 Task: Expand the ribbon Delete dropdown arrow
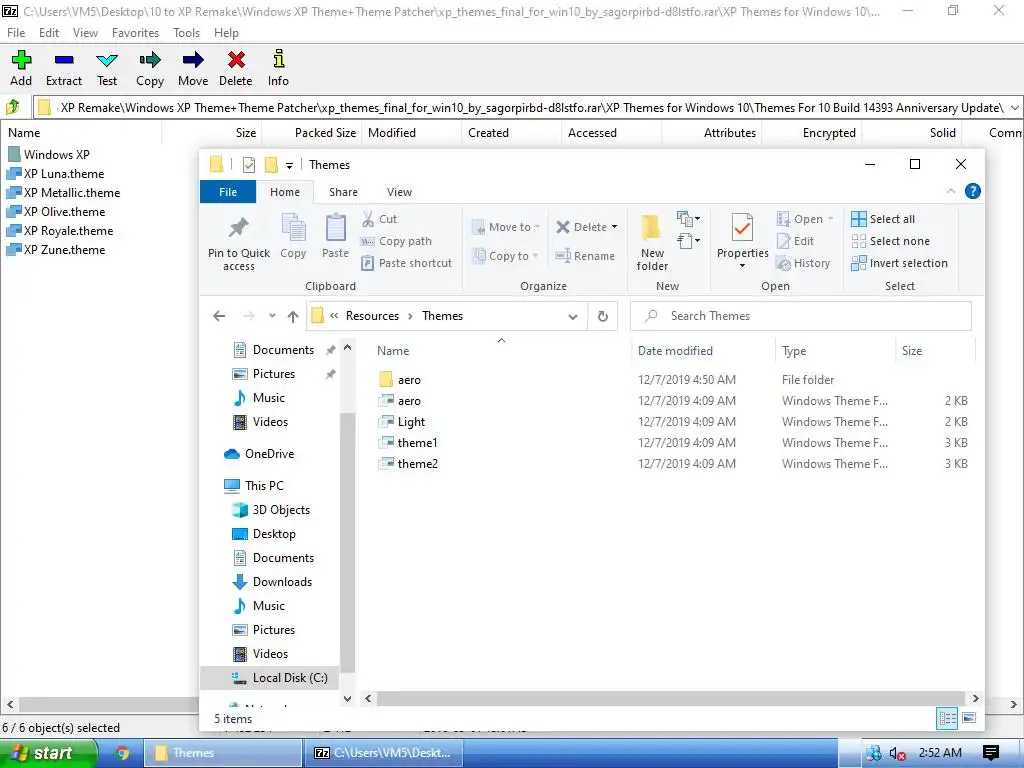pyautogui.click(x=615, y=227)
